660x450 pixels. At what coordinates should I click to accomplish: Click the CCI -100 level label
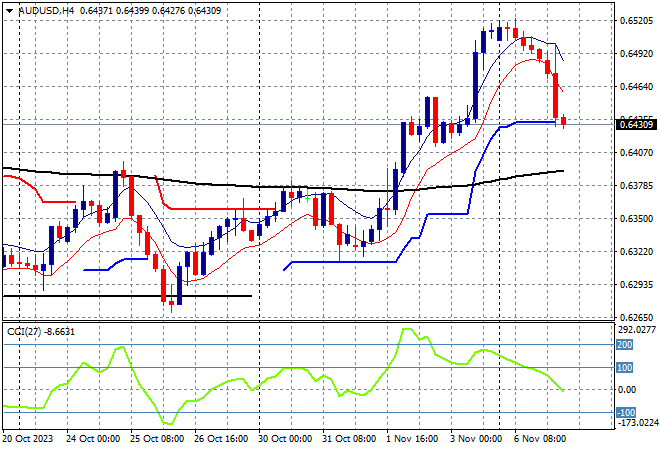pyautogui.click(x=626, y=413)
